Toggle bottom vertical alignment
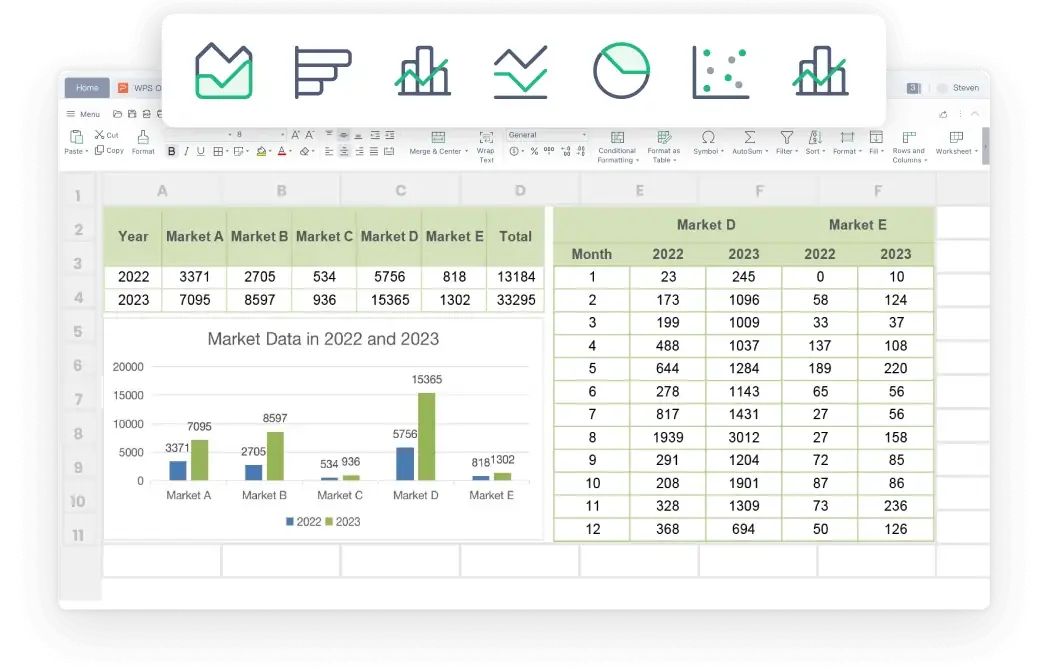 (x=358, y=136)
